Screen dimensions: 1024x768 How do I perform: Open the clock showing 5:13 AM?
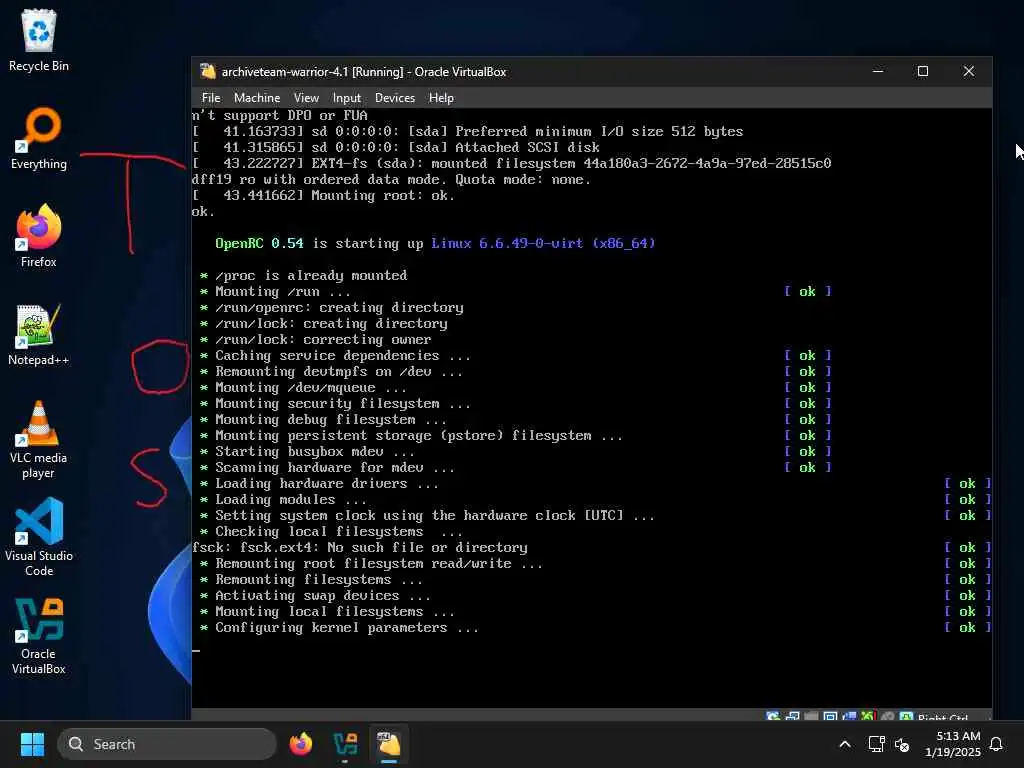coord(953,744)
